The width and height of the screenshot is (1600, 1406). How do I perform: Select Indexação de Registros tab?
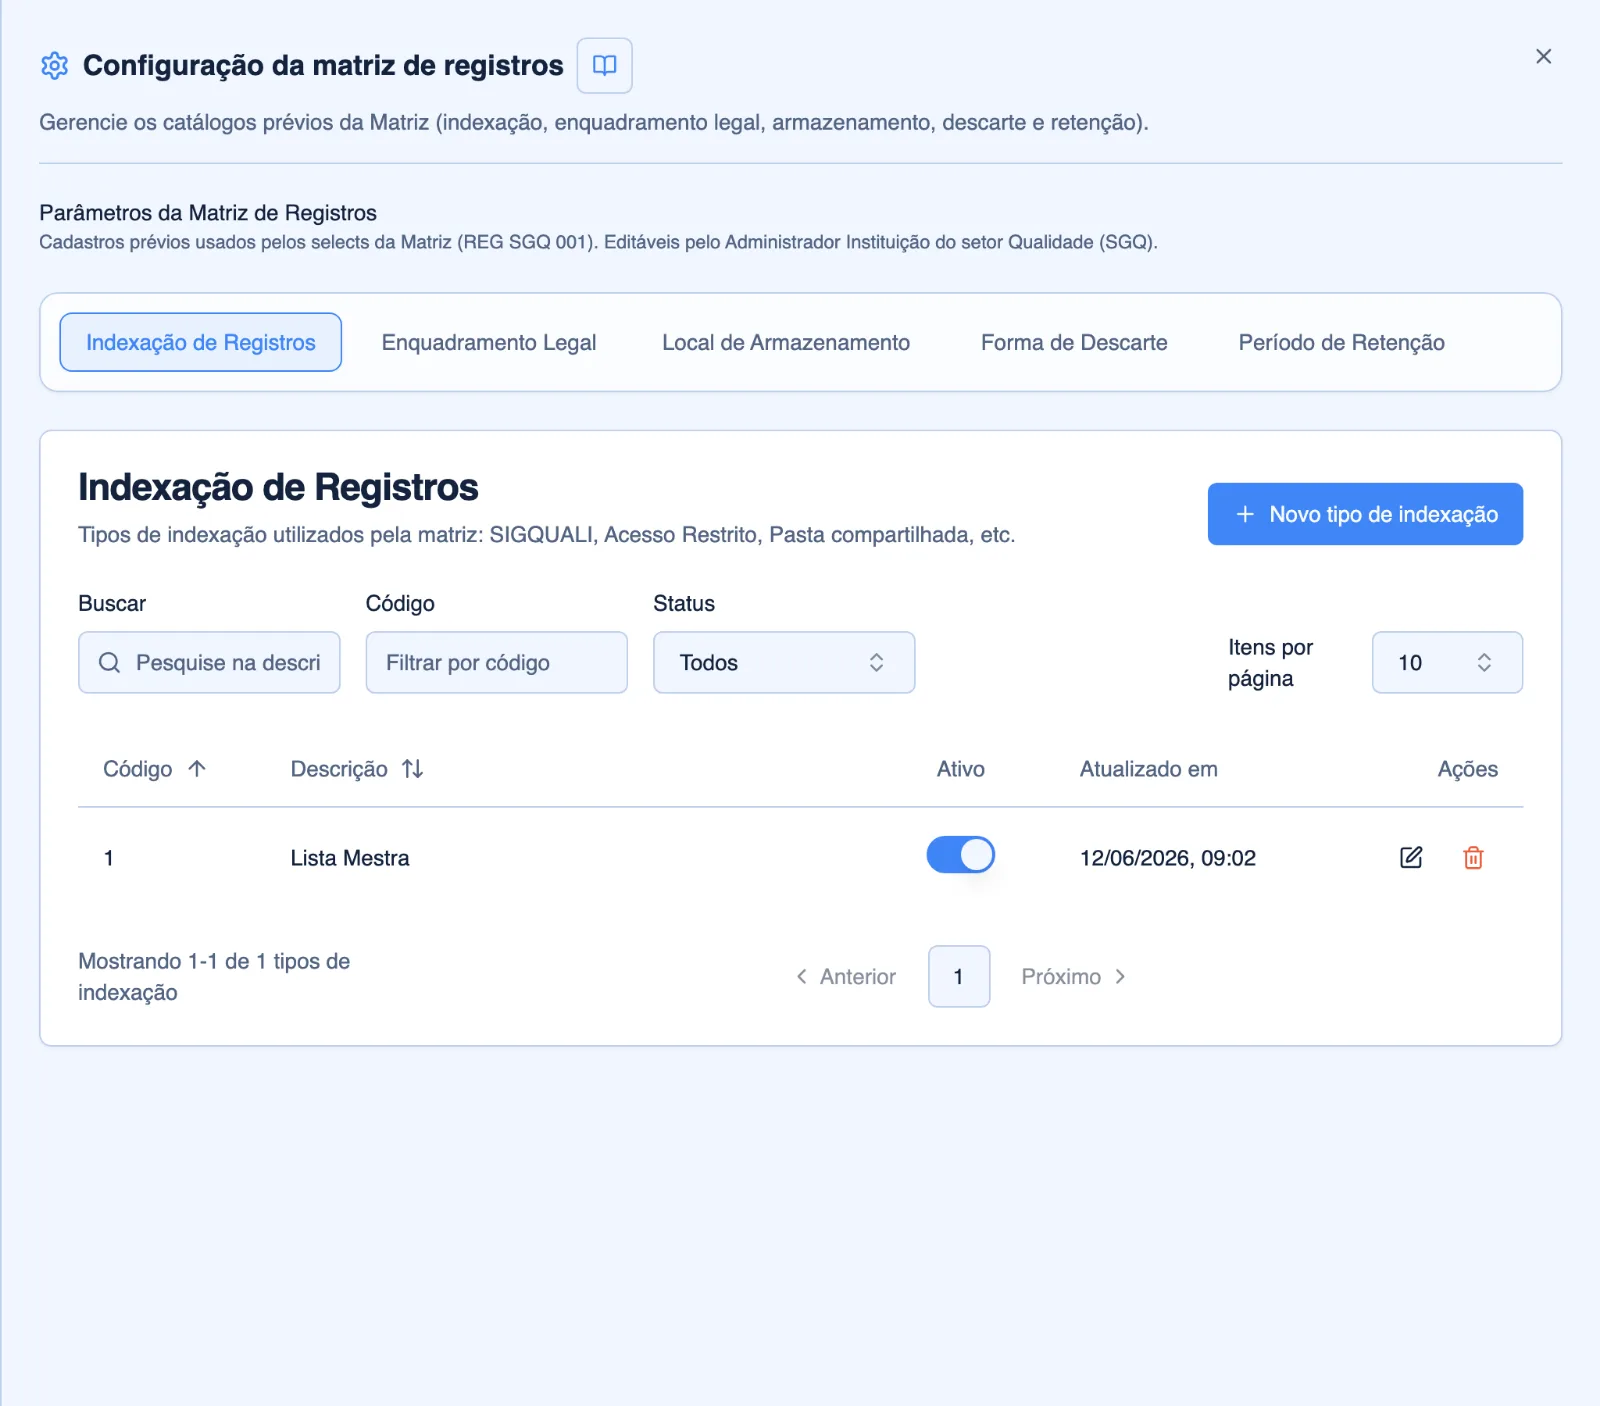coord(201,342)
